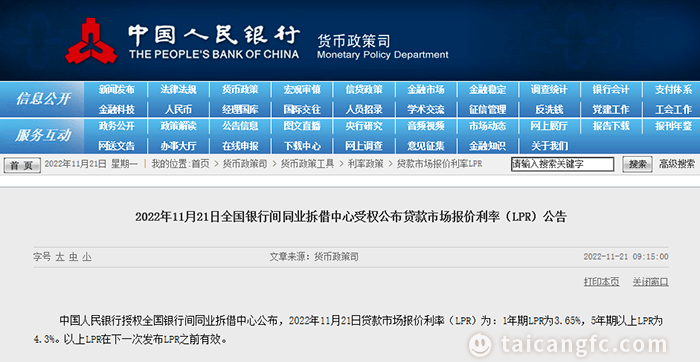This screenshot has width=700, height=362.
Task: Select 网上调查 in the navigation
Action: click(364, 146)
